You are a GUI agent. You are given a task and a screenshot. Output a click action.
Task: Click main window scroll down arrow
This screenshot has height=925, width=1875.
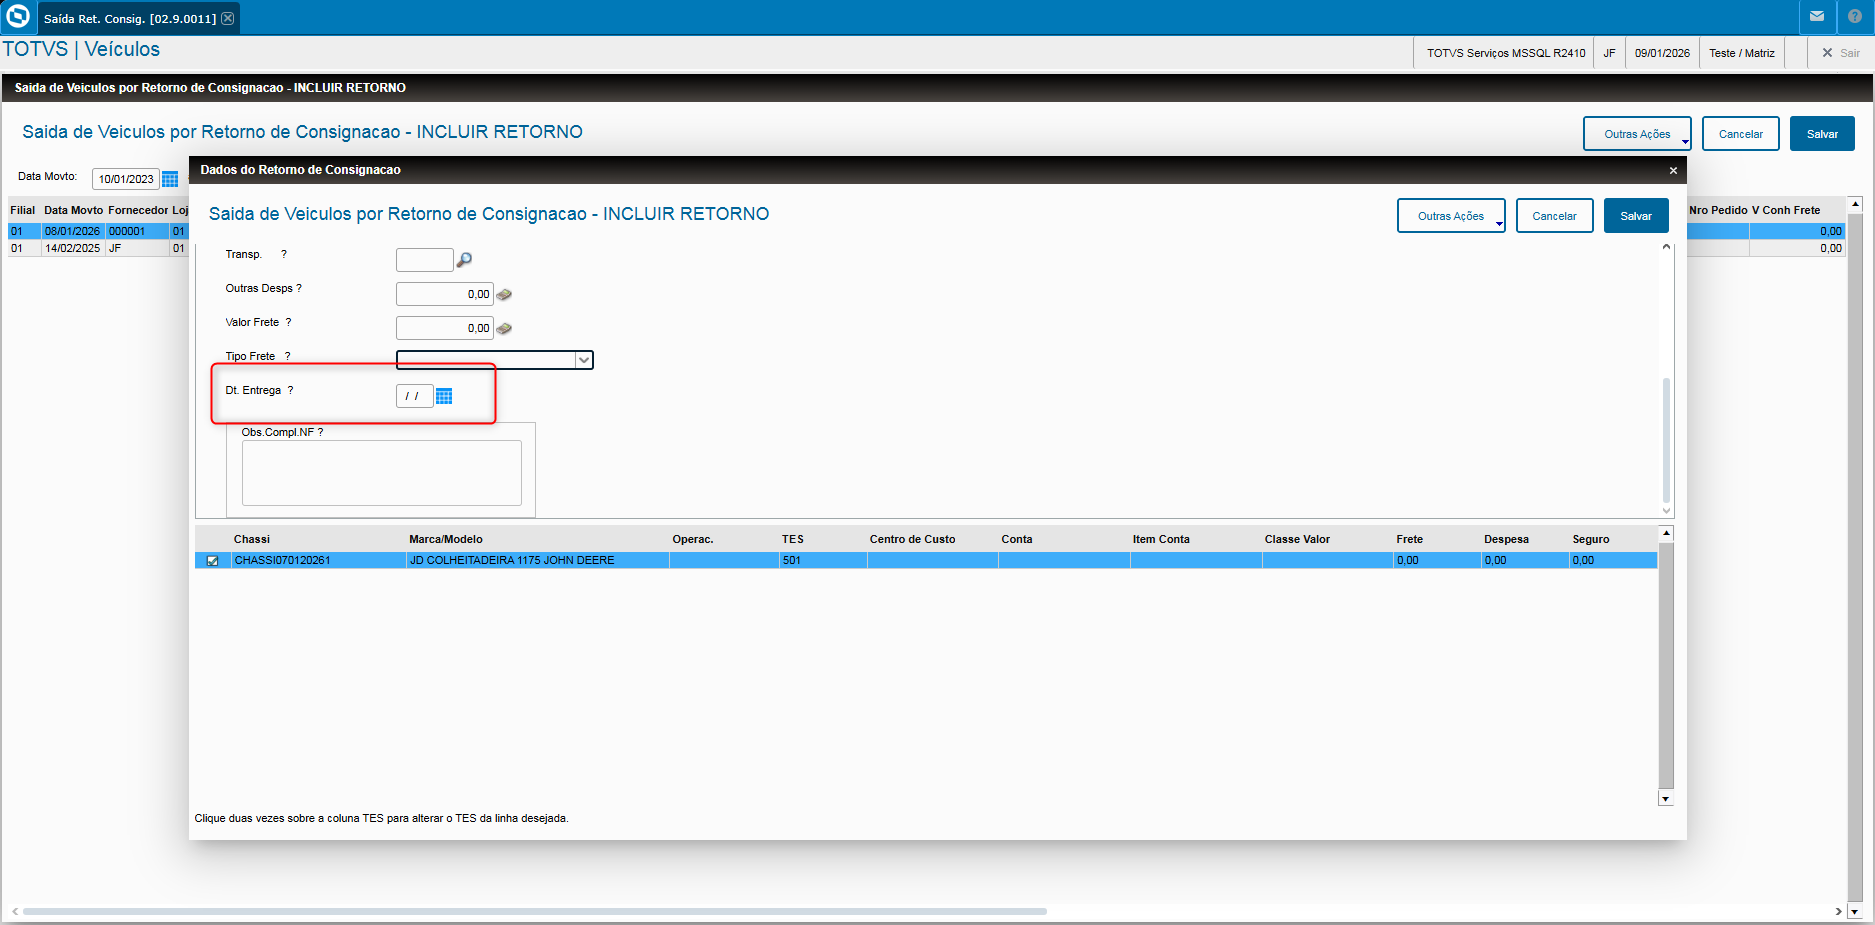pos(1856,912)
